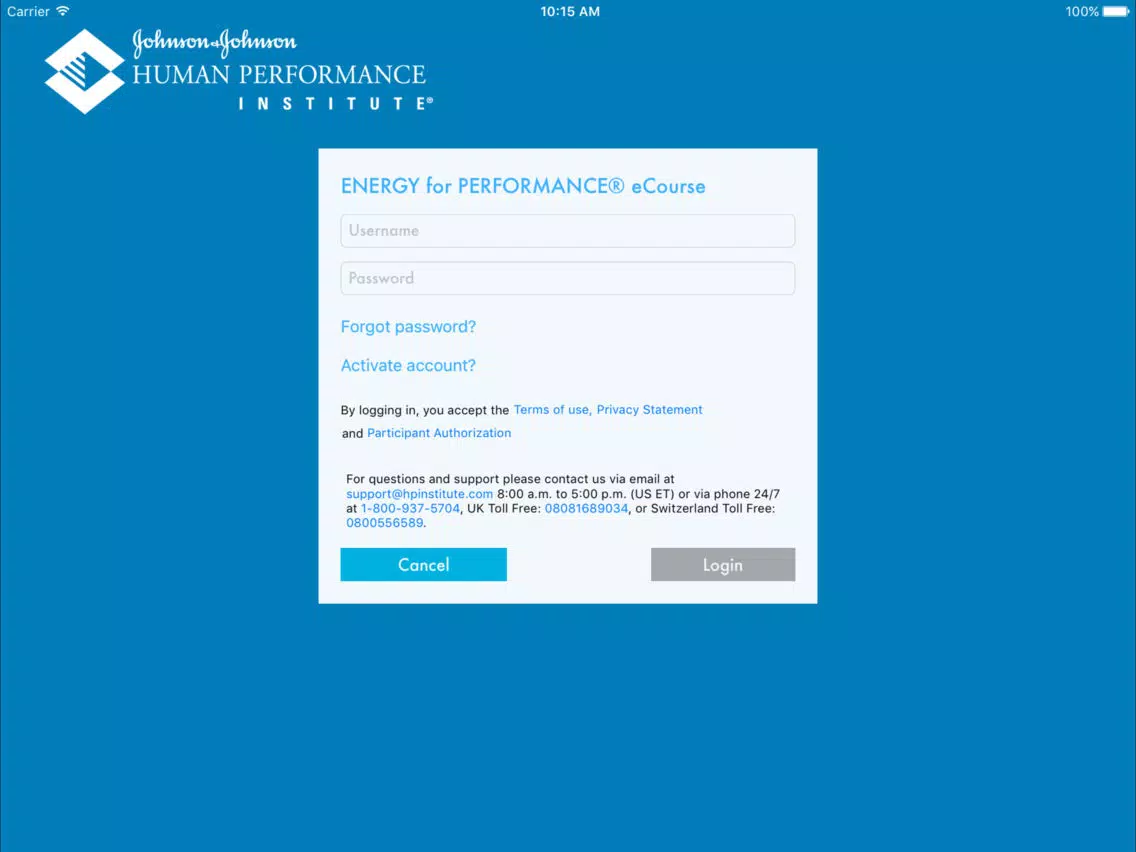Tap the Wi-Fi status icon
This screenshot has height=852, width=1136.
63,11
